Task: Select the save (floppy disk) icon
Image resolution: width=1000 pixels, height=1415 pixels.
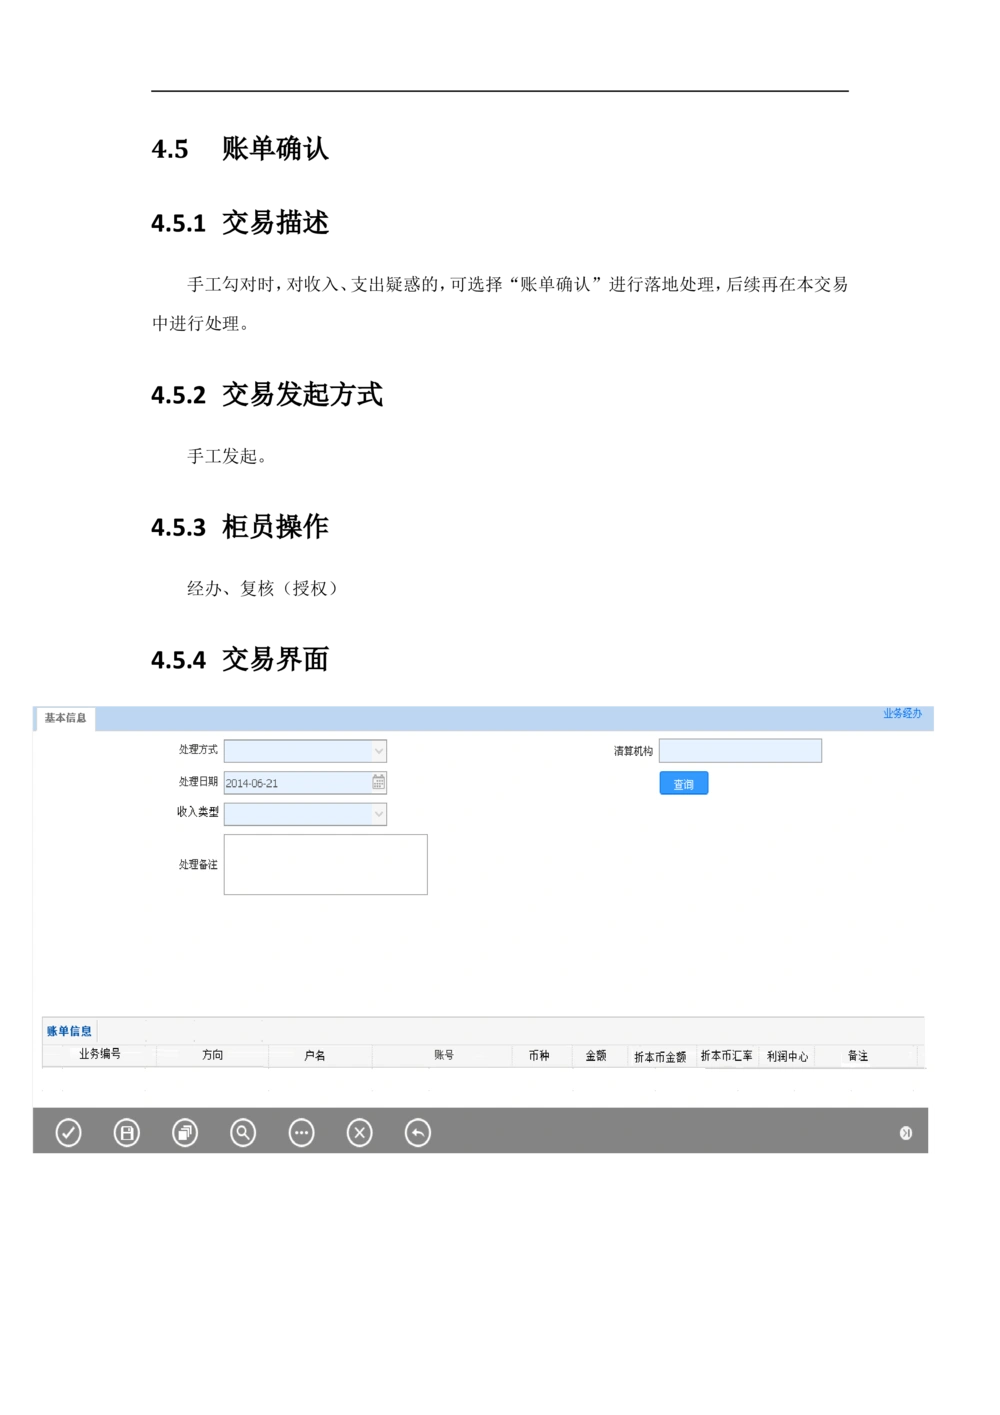Action: [x=127, y=1132]
